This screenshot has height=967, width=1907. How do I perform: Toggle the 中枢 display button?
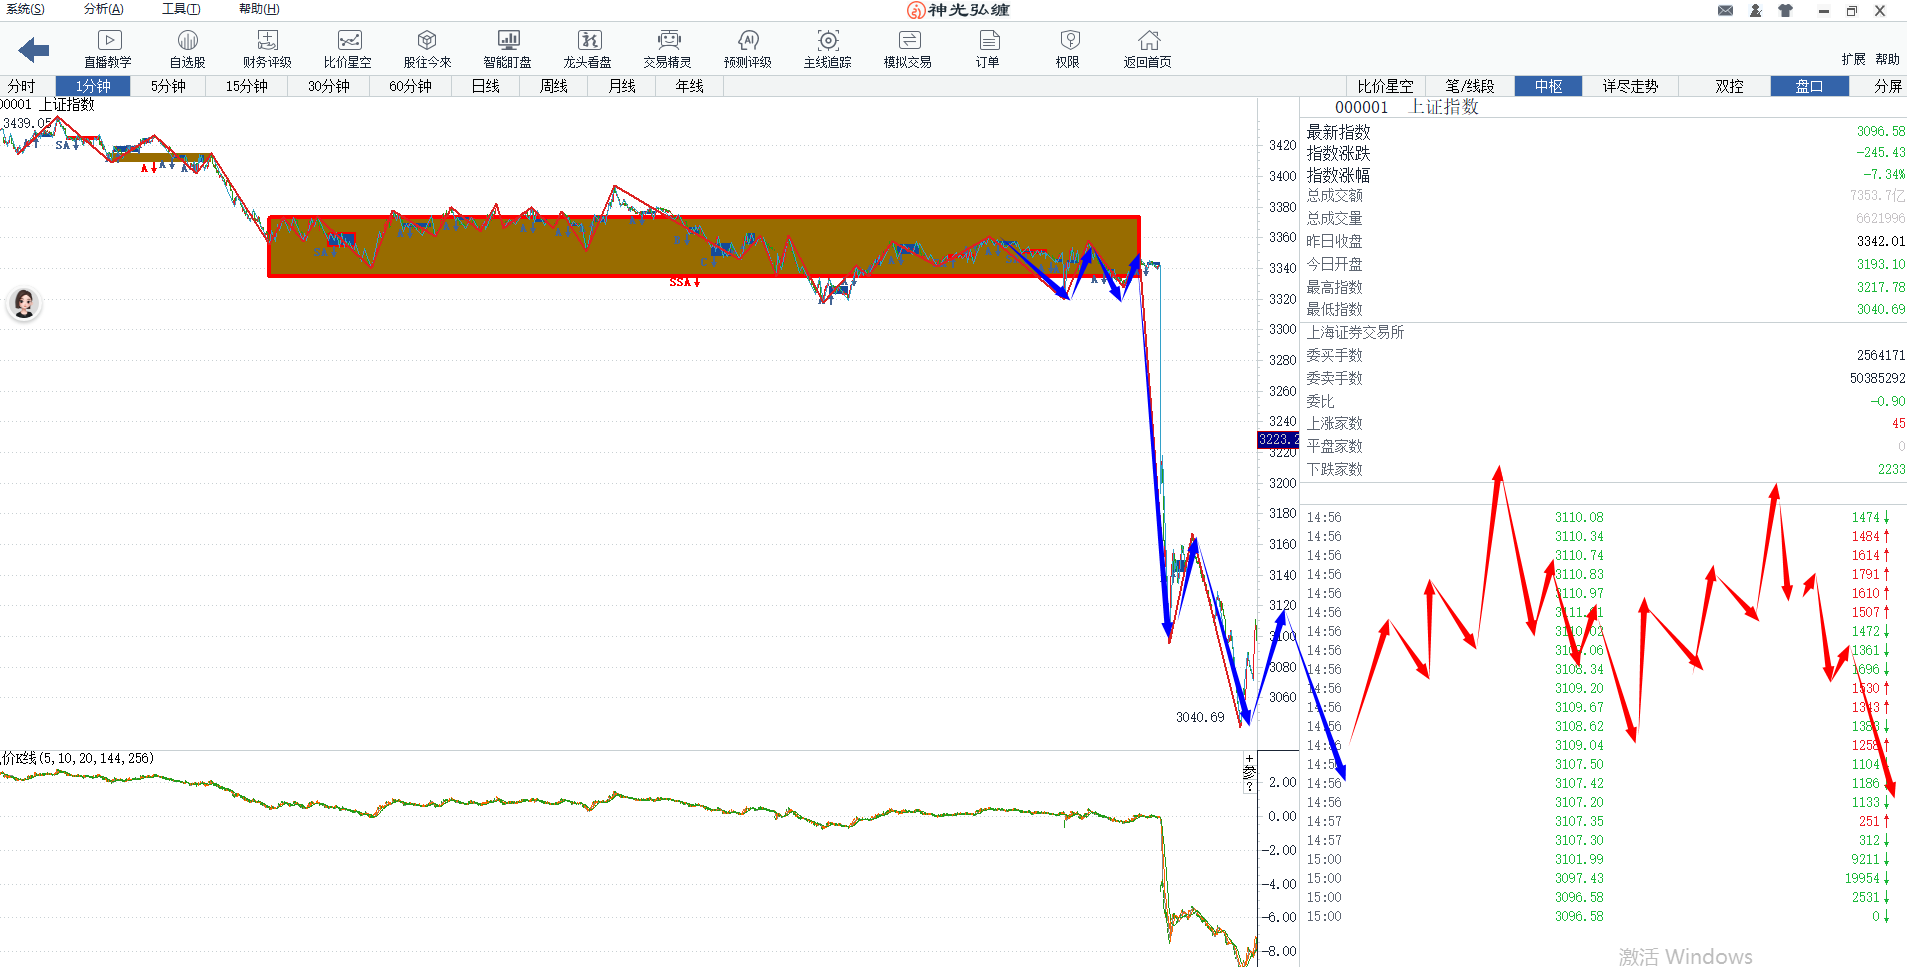[1548, 86]
